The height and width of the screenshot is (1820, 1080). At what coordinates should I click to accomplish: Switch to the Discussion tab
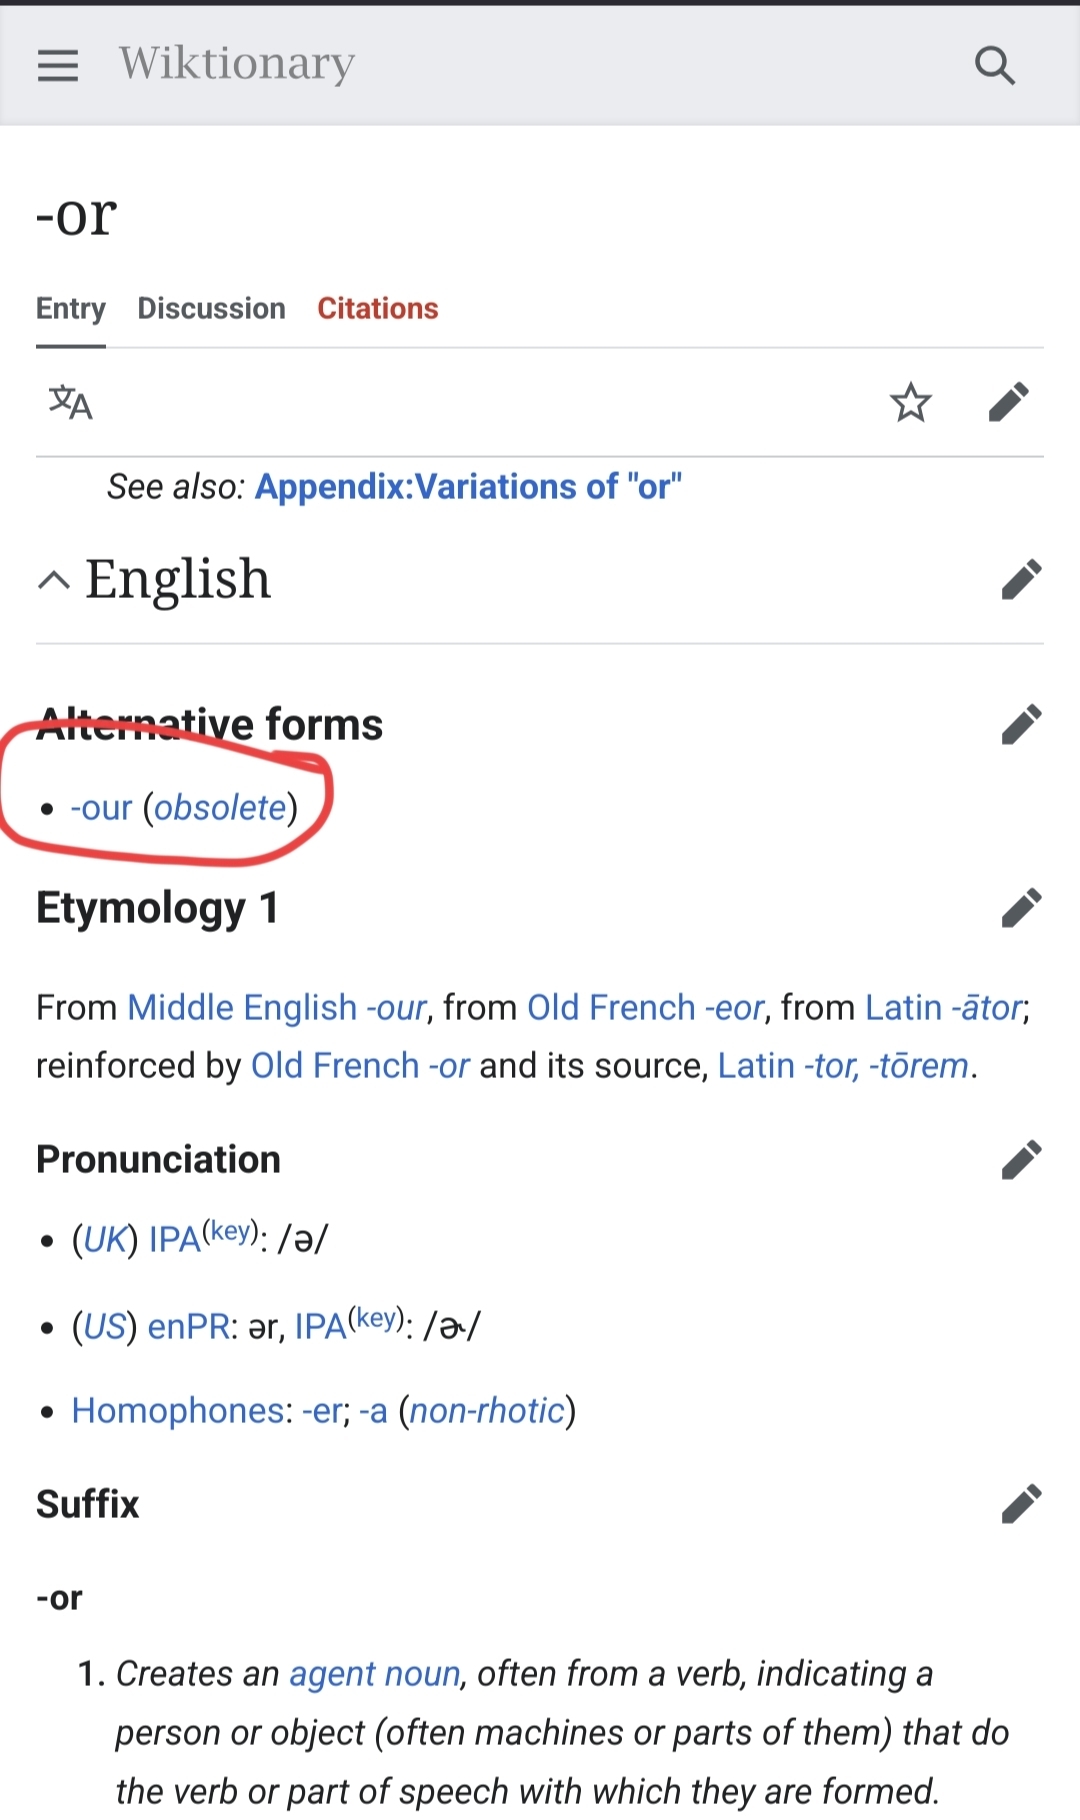coord(211,308)
